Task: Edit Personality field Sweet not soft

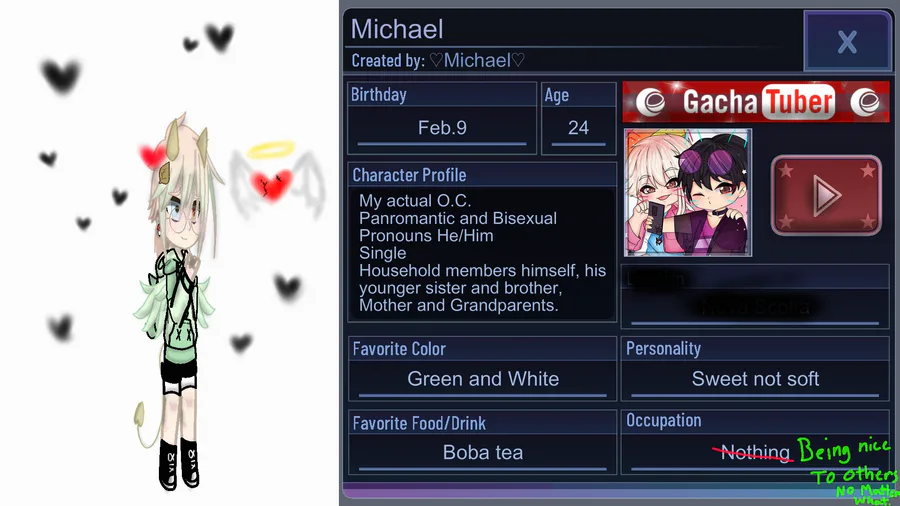Action: pos(755,379)
